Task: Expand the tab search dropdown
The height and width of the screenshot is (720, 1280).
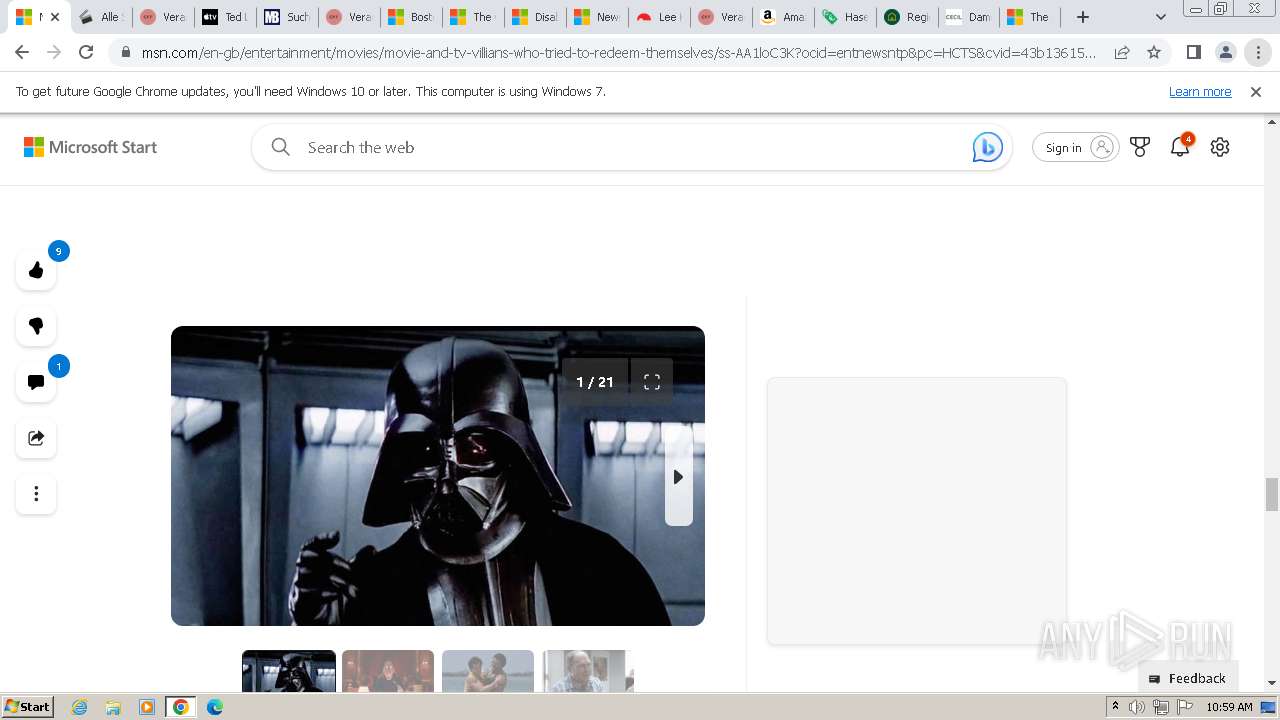Action: [1160, 17]
